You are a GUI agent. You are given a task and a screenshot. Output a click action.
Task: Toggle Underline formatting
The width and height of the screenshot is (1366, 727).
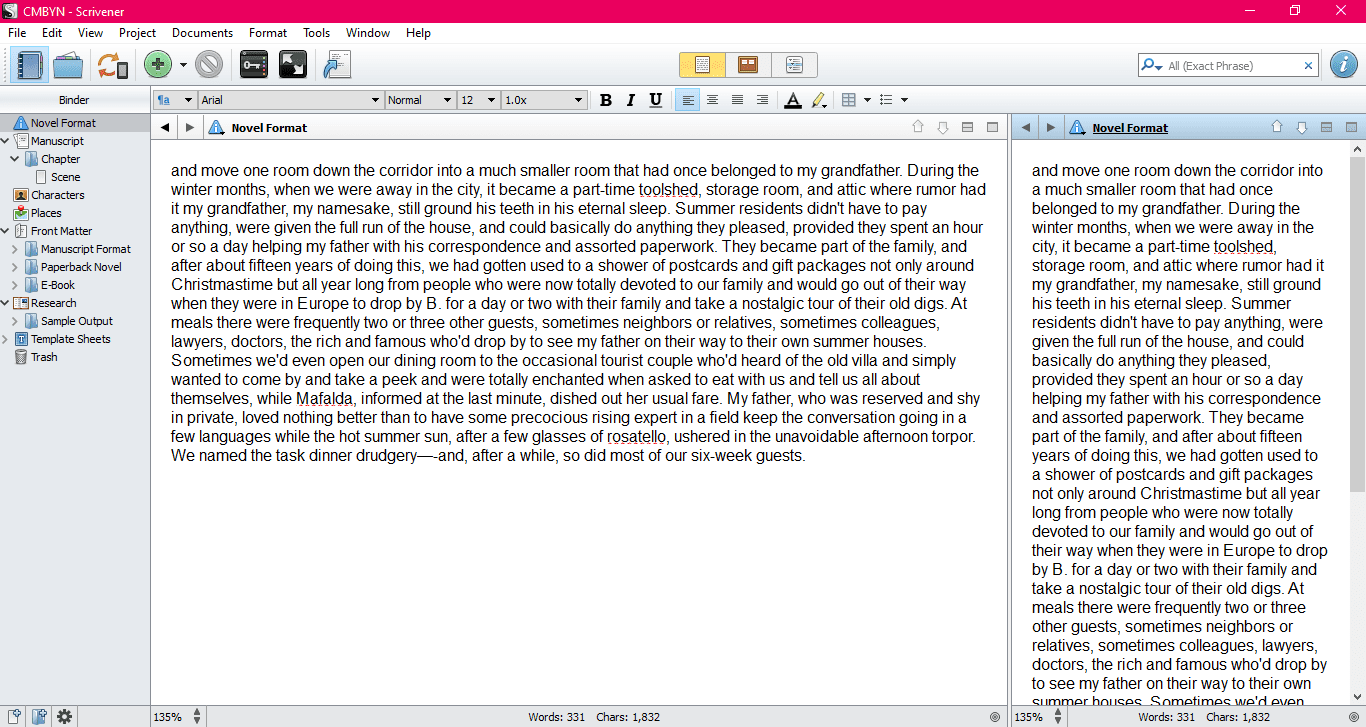point(655,100)
